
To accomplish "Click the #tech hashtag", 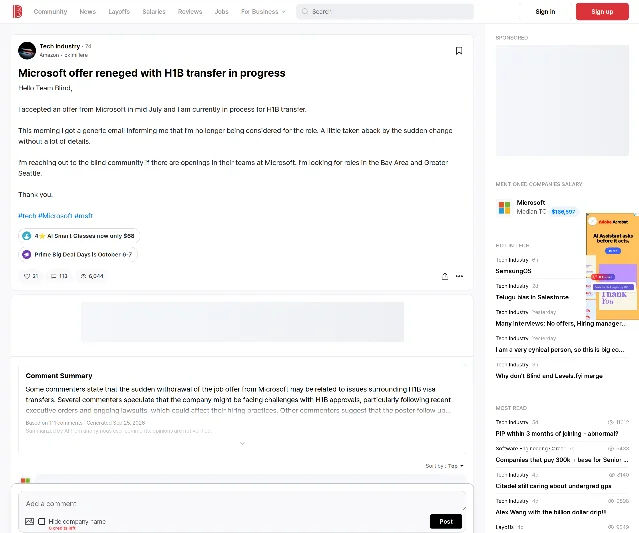I will [27, 216].
